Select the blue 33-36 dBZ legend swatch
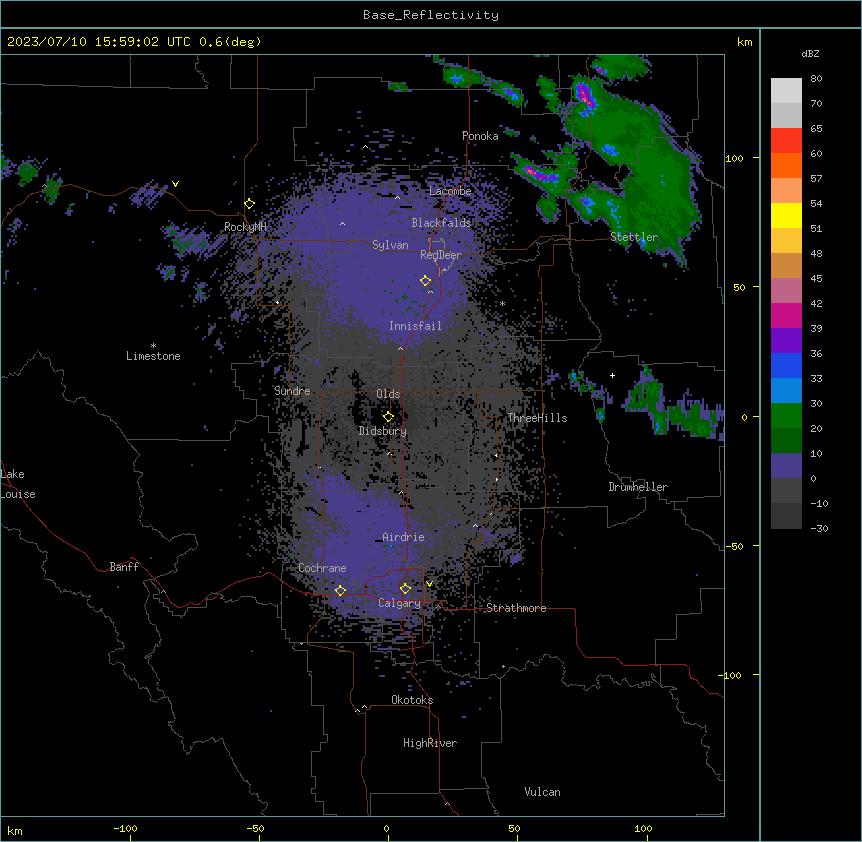The height and width of the screenshot is (842, 862). point(786,365)
